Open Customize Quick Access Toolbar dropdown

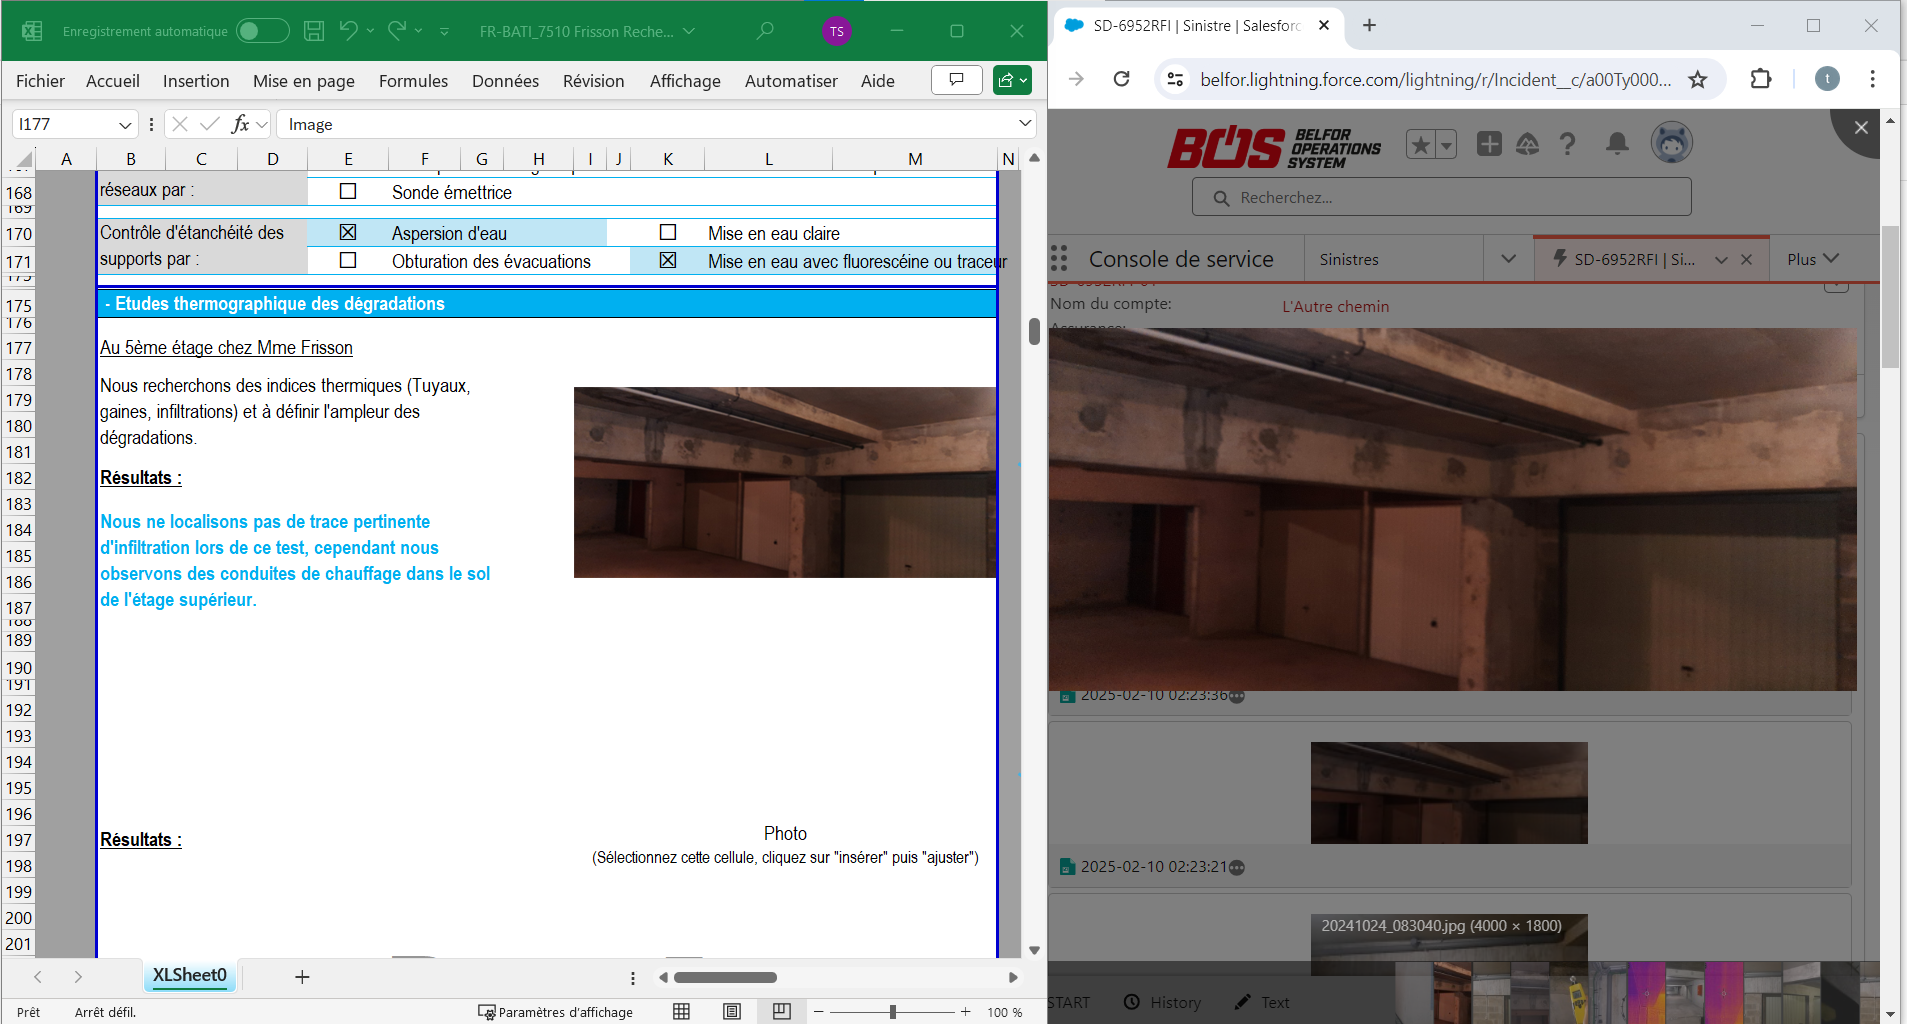tap(444, 31)
